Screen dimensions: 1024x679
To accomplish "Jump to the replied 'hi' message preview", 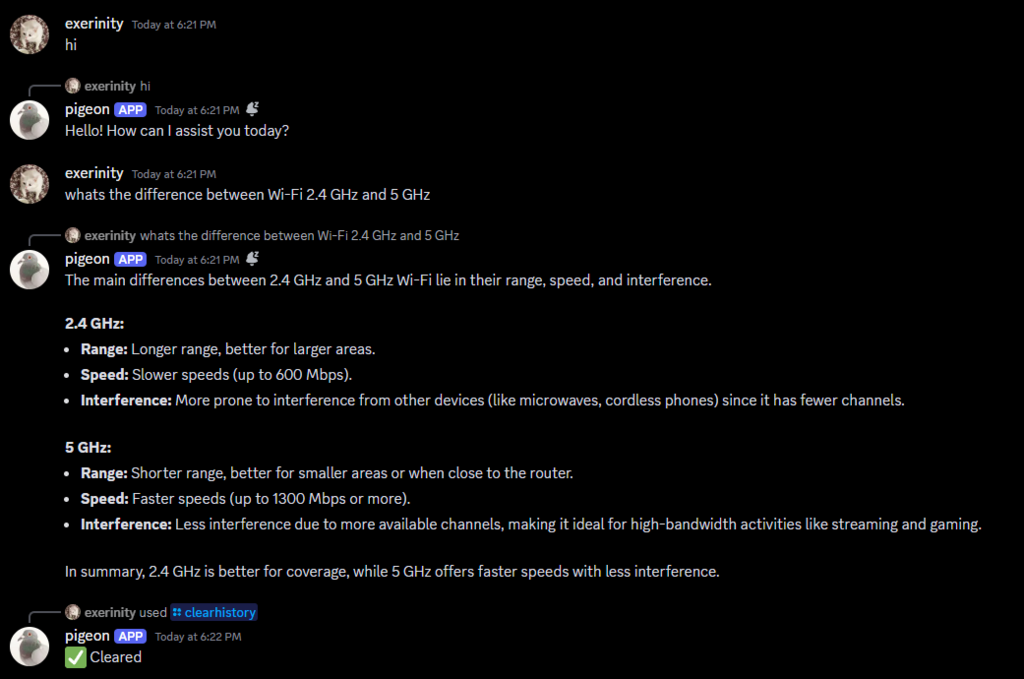I will coord(145,86).
